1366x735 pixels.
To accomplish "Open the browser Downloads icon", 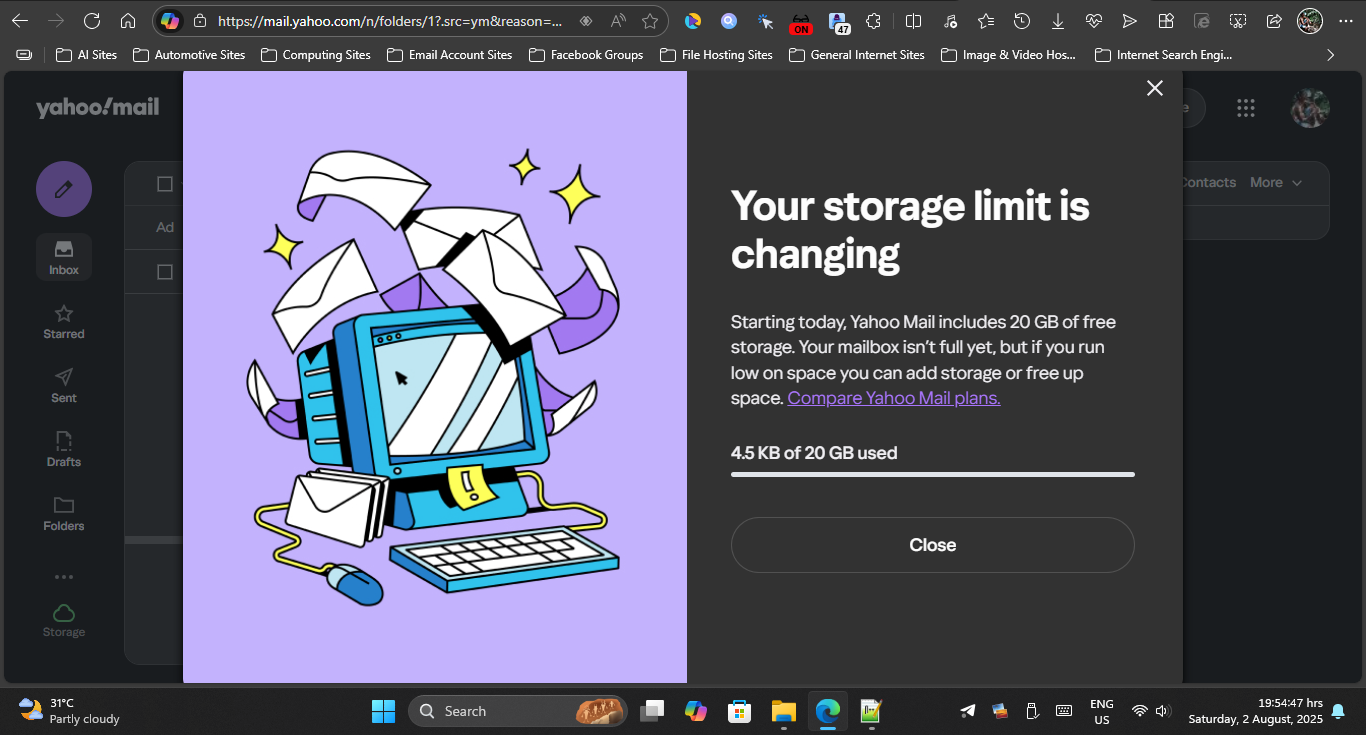I will (1058, 21).
